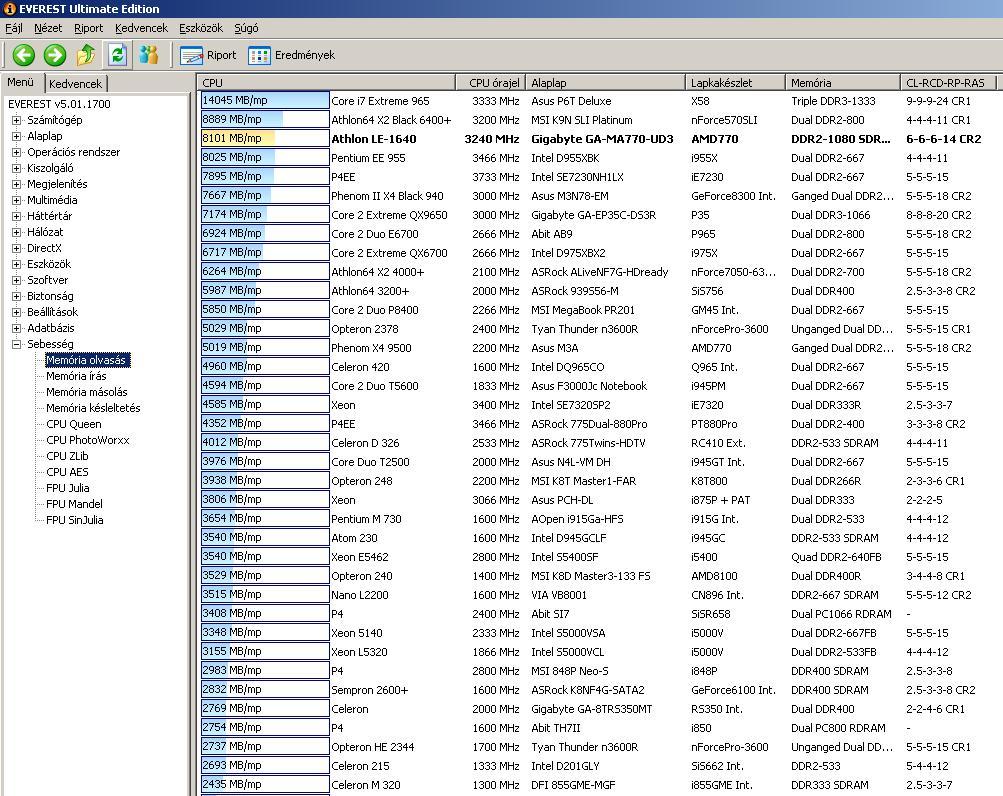Select the Szoftver tree item
This screenshot has width=1003, height=796.
(47, 280)
